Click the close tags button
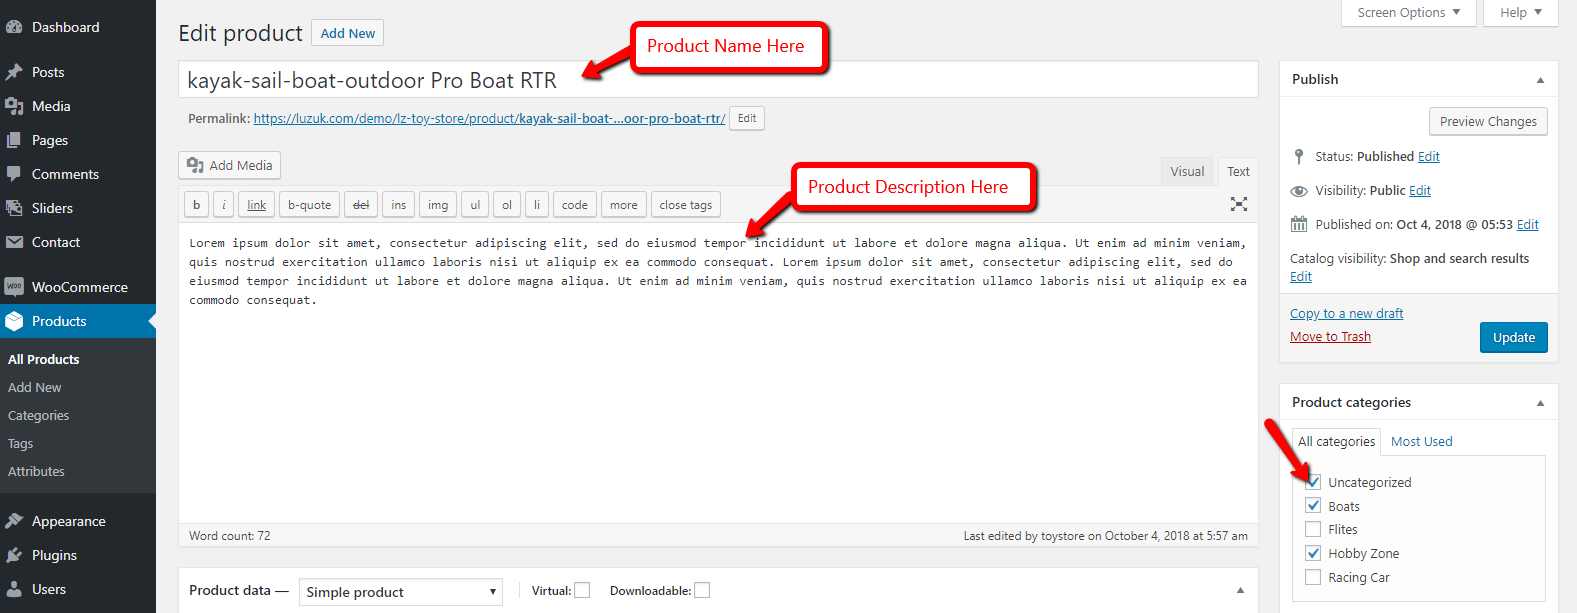Viewport: 1577px width, 613px height. (x=686, y=204)
